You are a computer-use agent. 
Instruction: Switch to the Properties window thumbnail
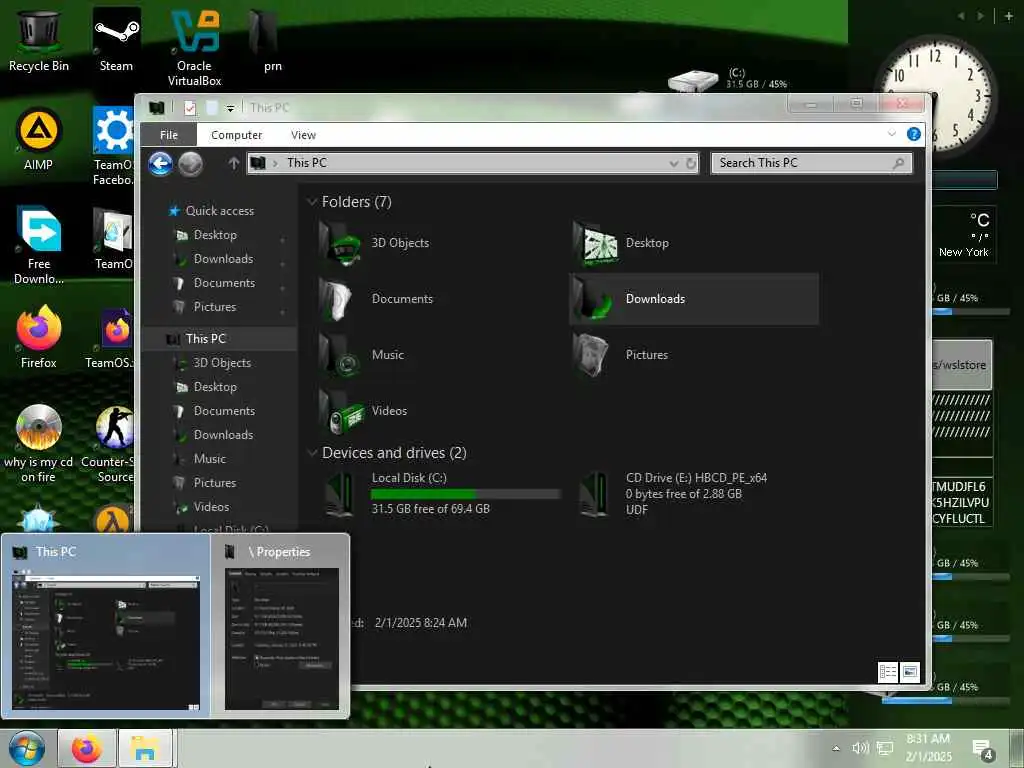point(281,627)
